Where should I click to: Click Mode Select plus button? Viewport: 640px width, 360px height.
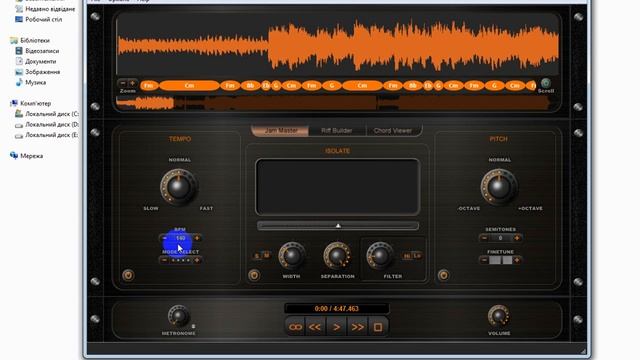coord(197,260)
